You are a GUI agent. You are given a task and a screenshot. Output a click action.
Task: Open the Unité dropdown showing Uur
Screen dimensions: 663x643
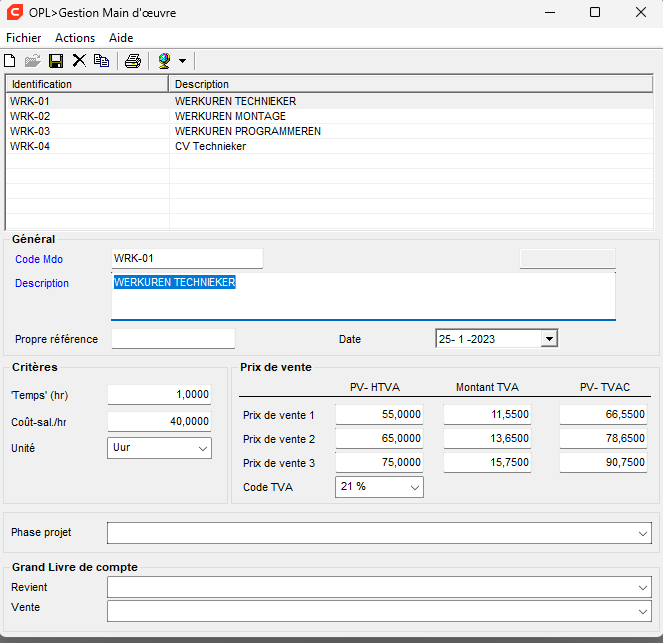[159, 448]
